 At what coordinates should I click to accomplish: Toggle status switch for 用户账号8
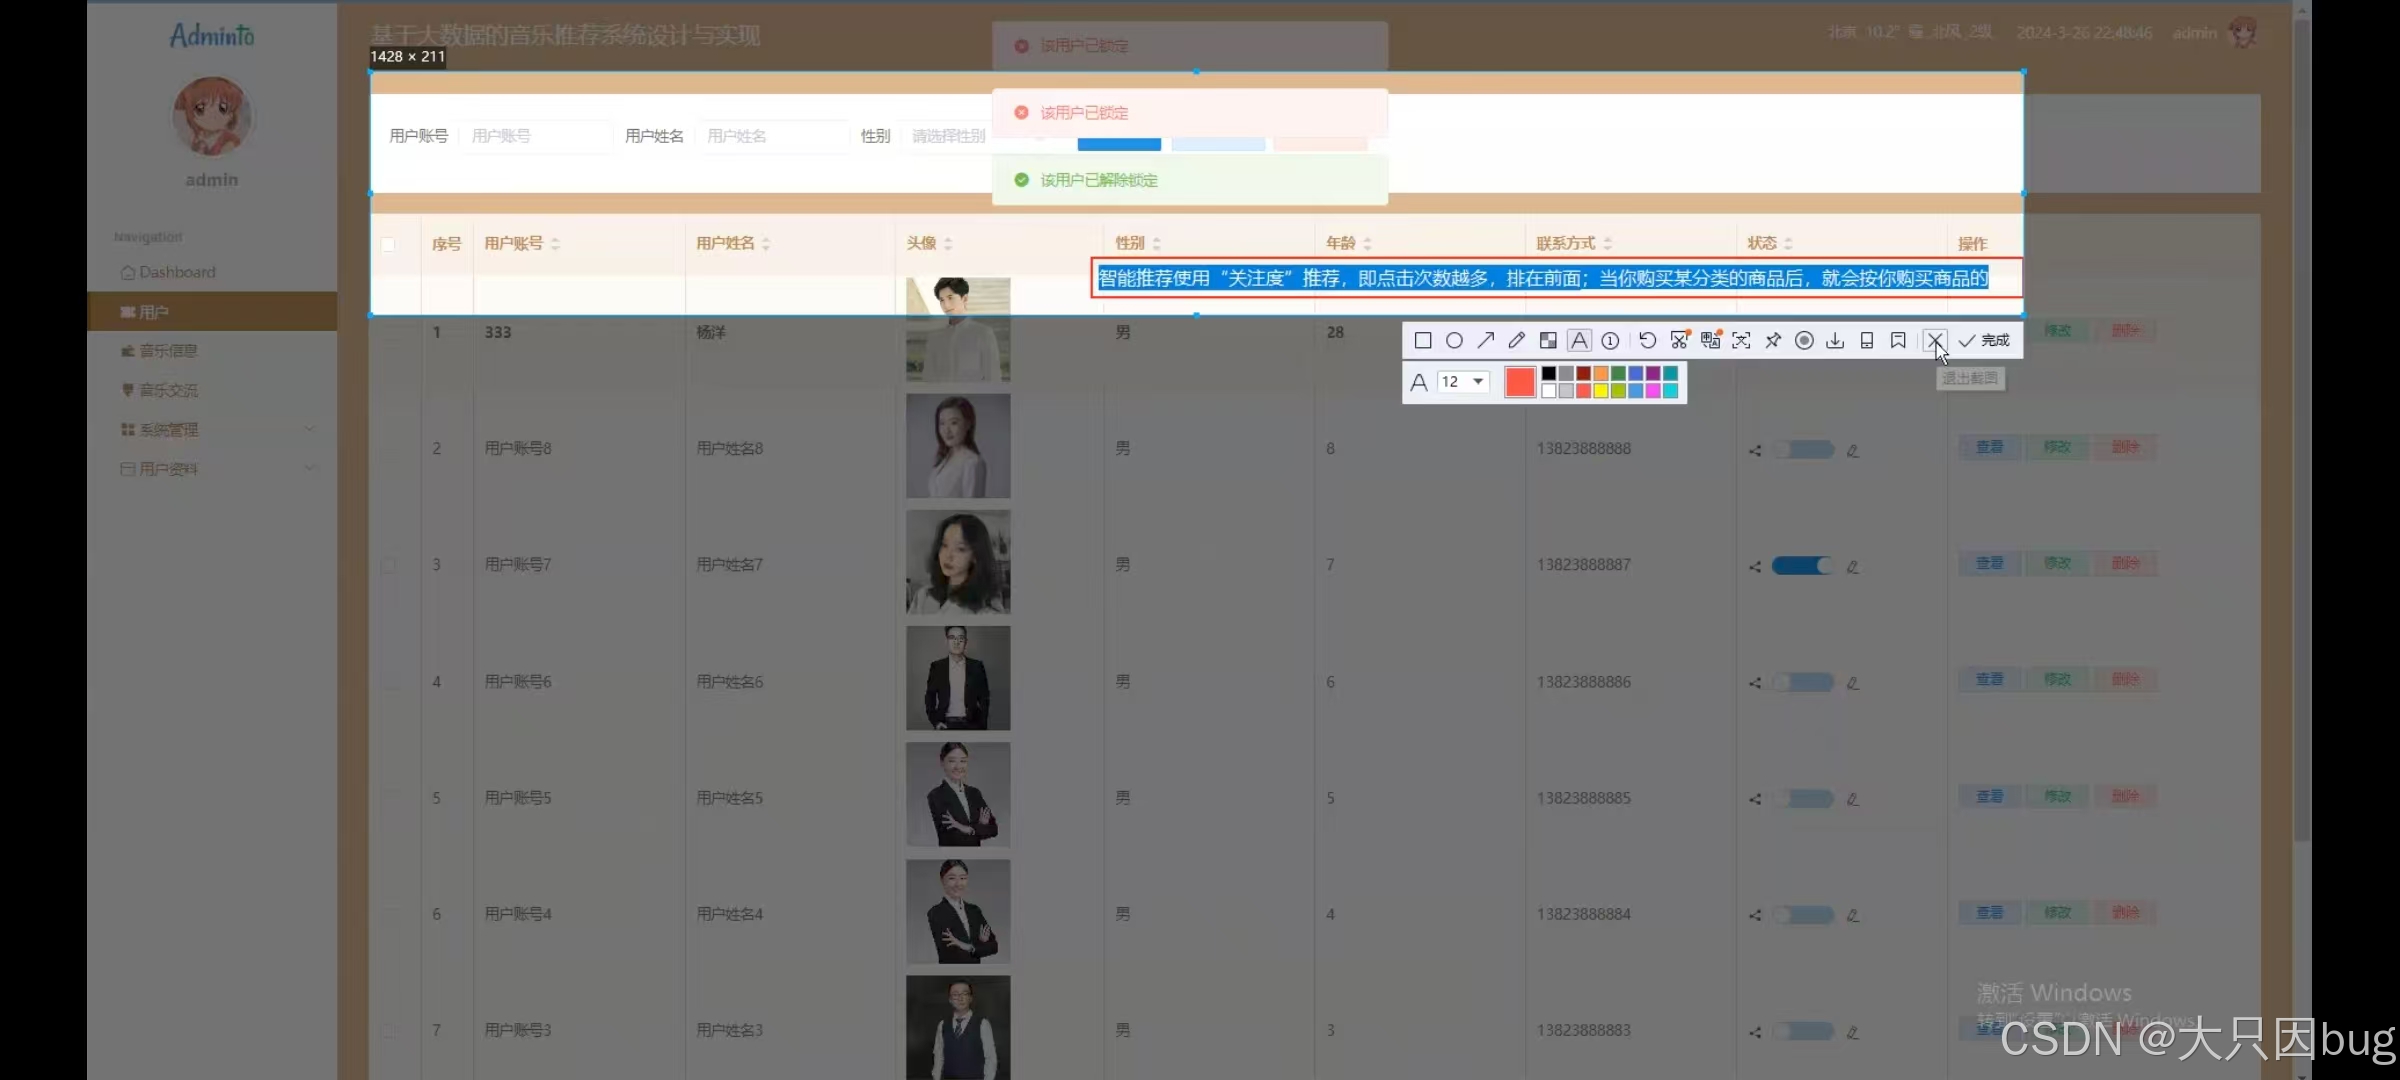pos(1802,449)
